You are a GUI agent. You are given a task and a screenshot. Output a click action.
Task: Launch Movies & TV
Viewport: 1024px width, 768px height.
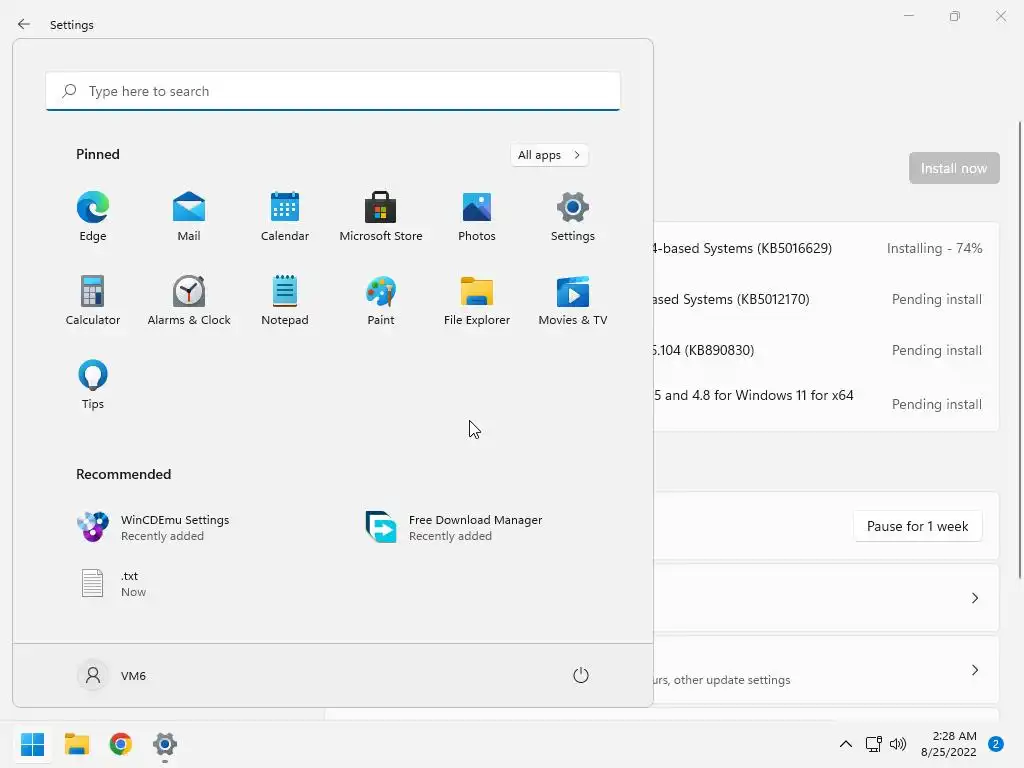pos(573,300)
